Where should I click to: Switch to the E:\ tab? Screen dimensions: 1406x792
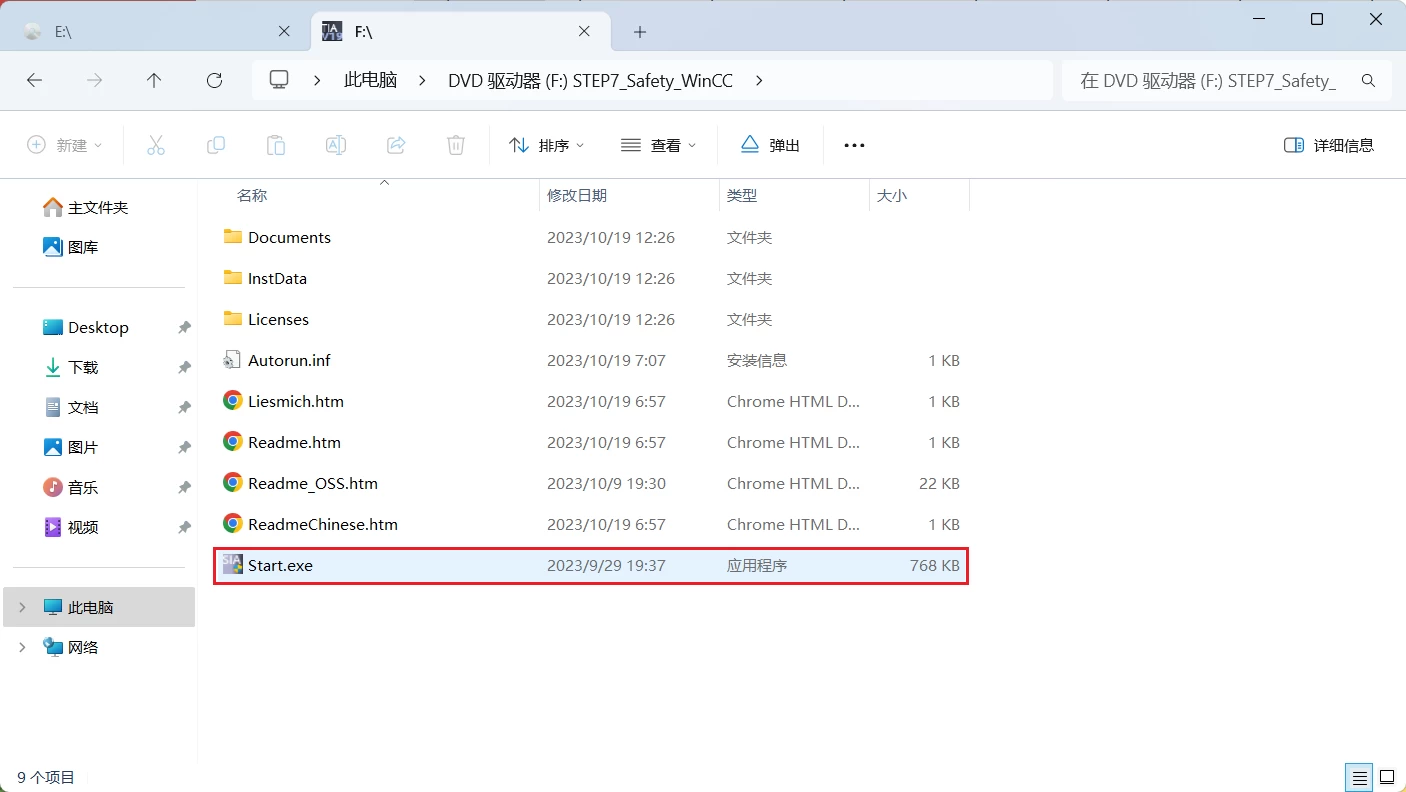(x=156, y=32)
